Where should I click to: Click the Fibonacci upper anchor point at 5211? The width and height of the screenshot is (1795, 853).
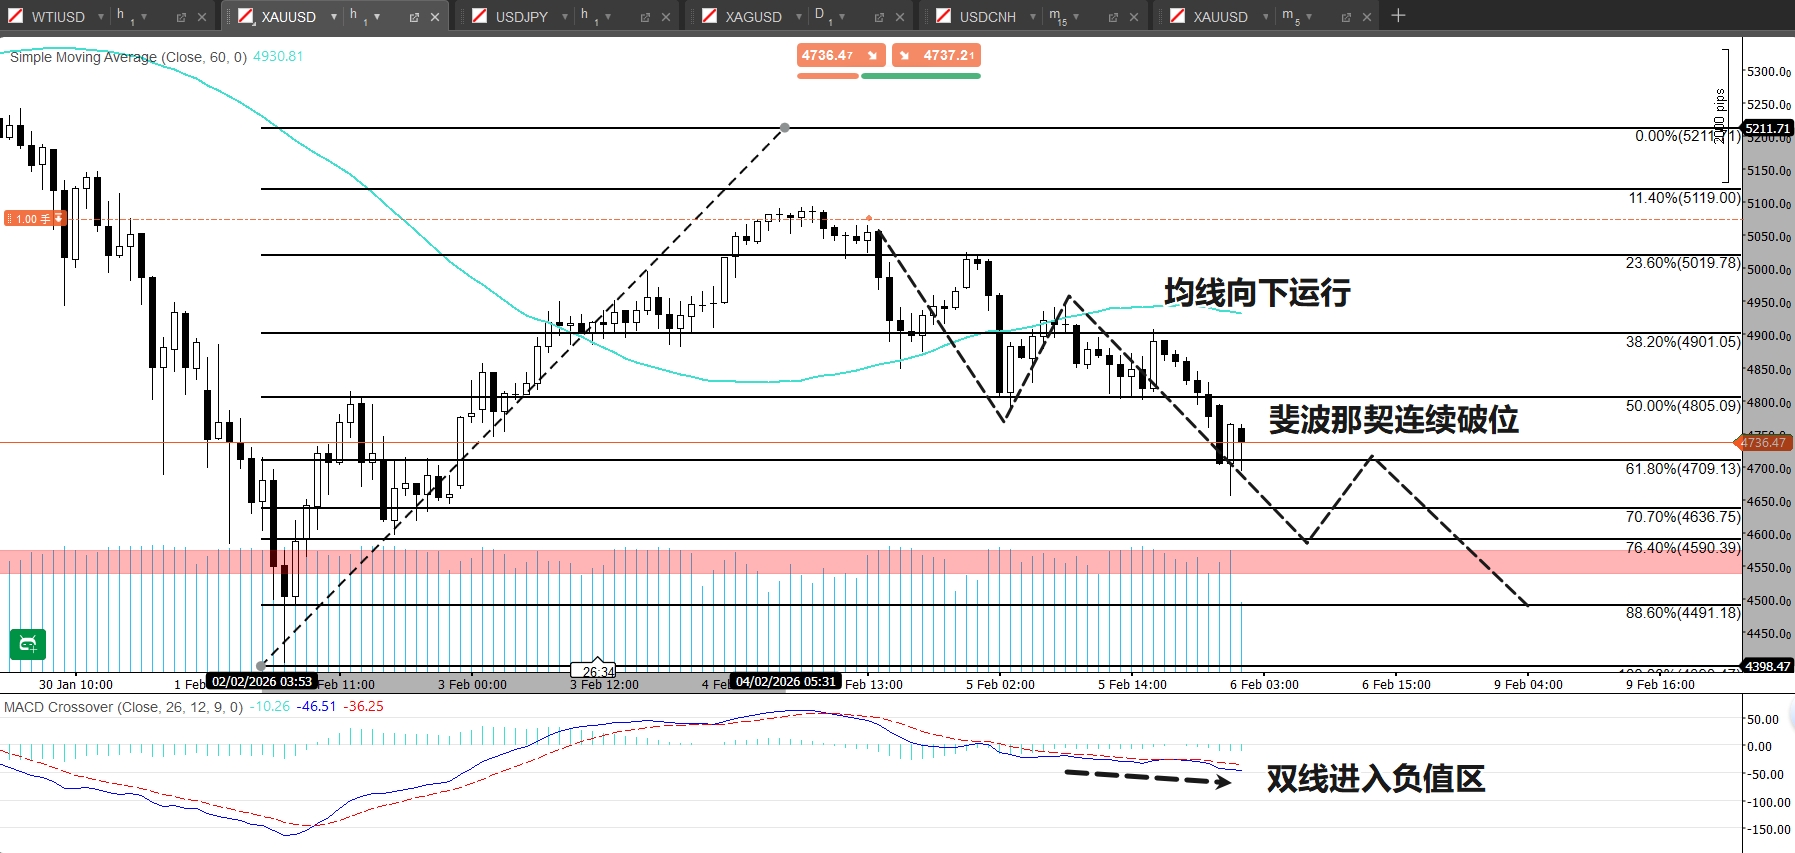point(785,128)
